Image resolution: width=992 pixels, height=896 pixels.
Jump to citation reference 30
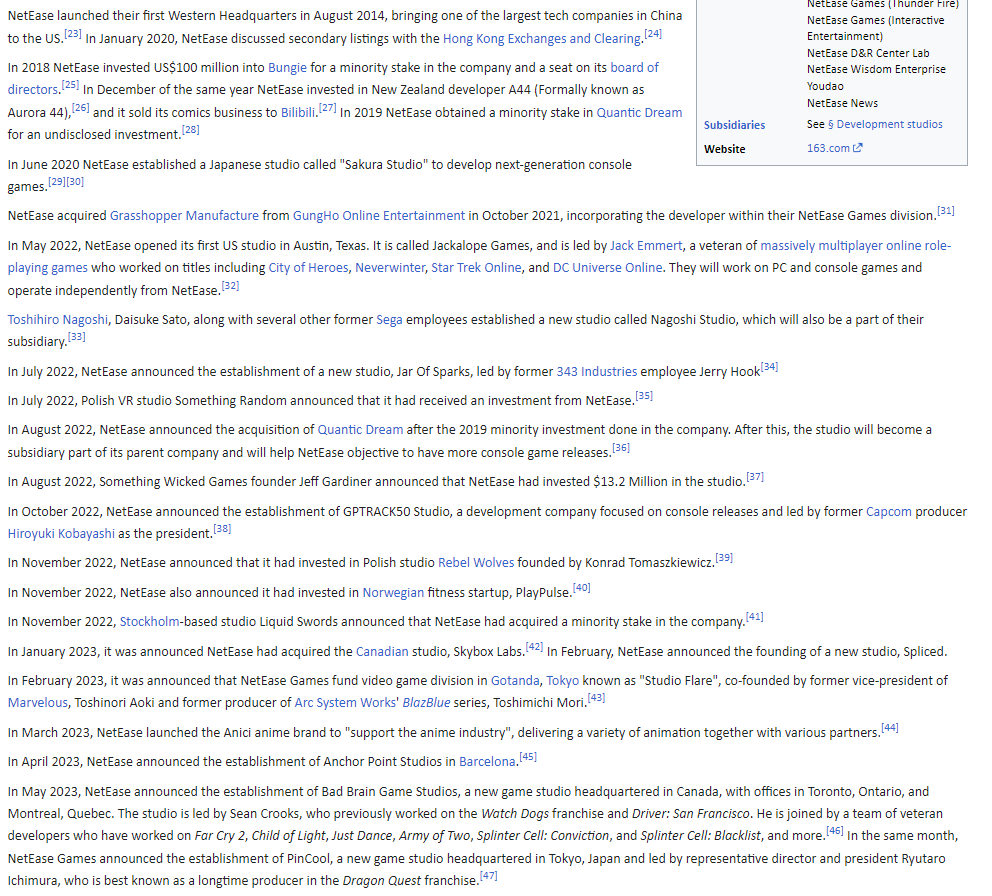[x=75, y=182]
